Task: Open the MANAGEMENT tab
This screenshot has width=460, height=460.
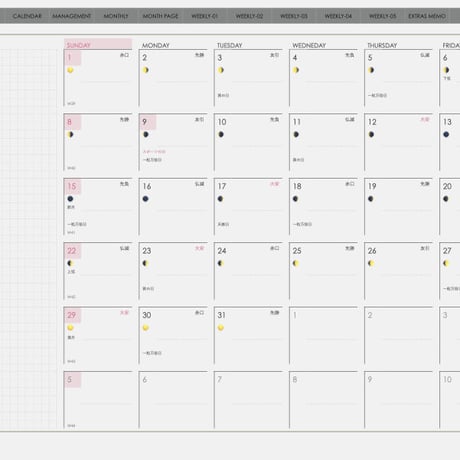Action: coord(72,16)
